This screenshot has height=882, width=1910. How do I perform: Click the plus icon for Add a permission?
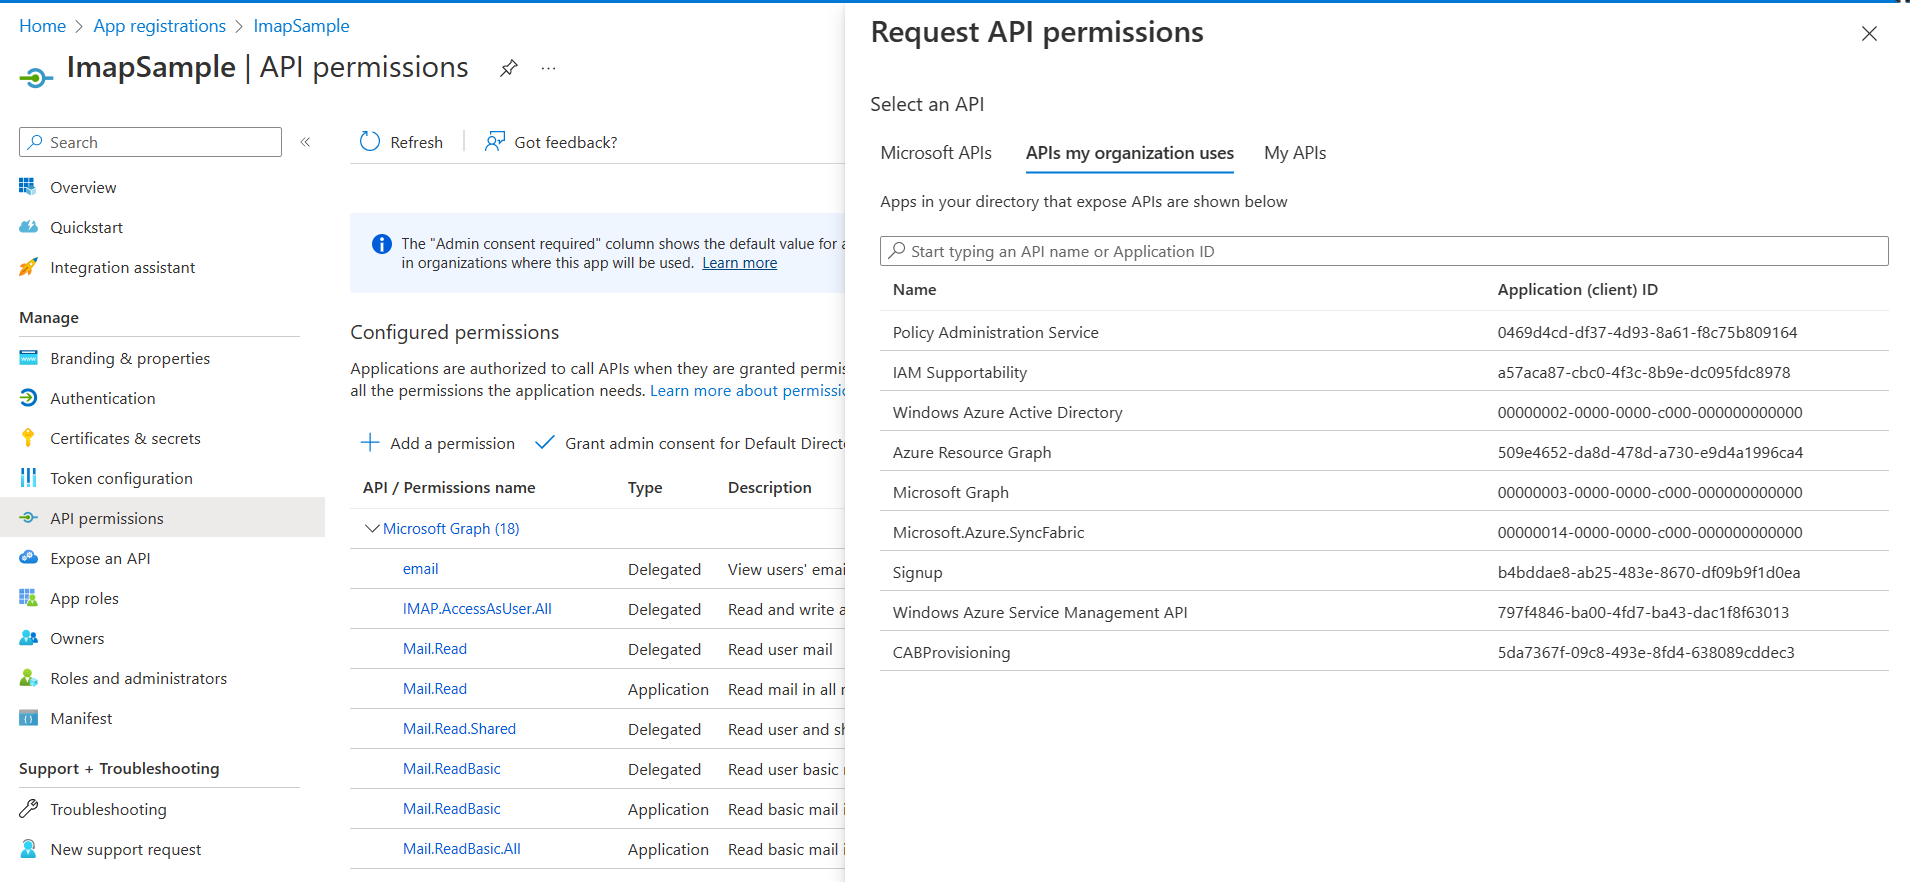click(x=370, y=443)
